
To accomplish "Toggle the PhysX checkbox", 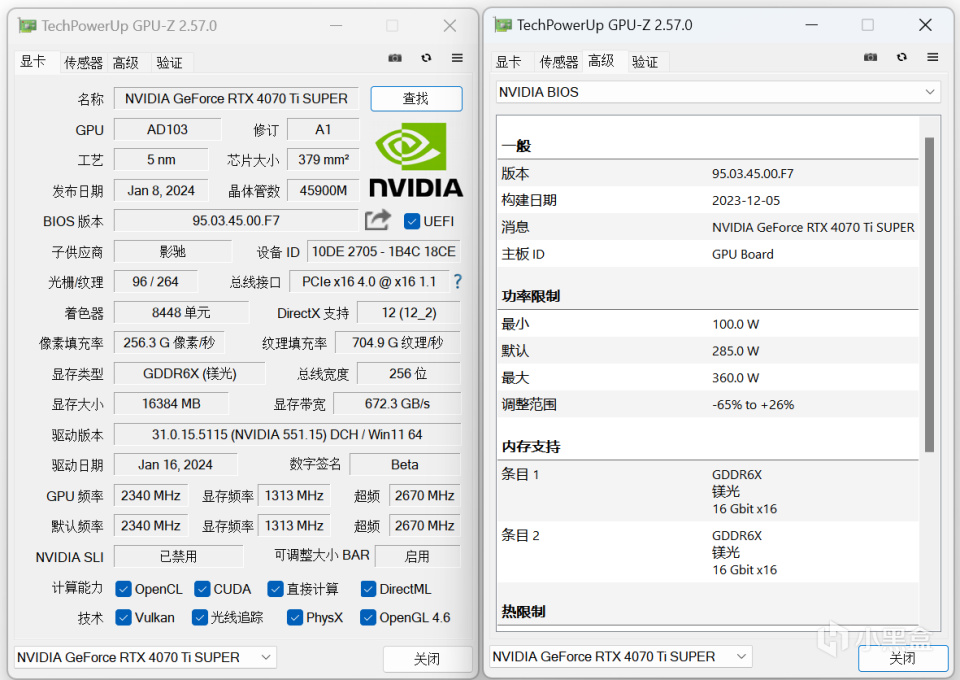I will [x=294, y=618].
